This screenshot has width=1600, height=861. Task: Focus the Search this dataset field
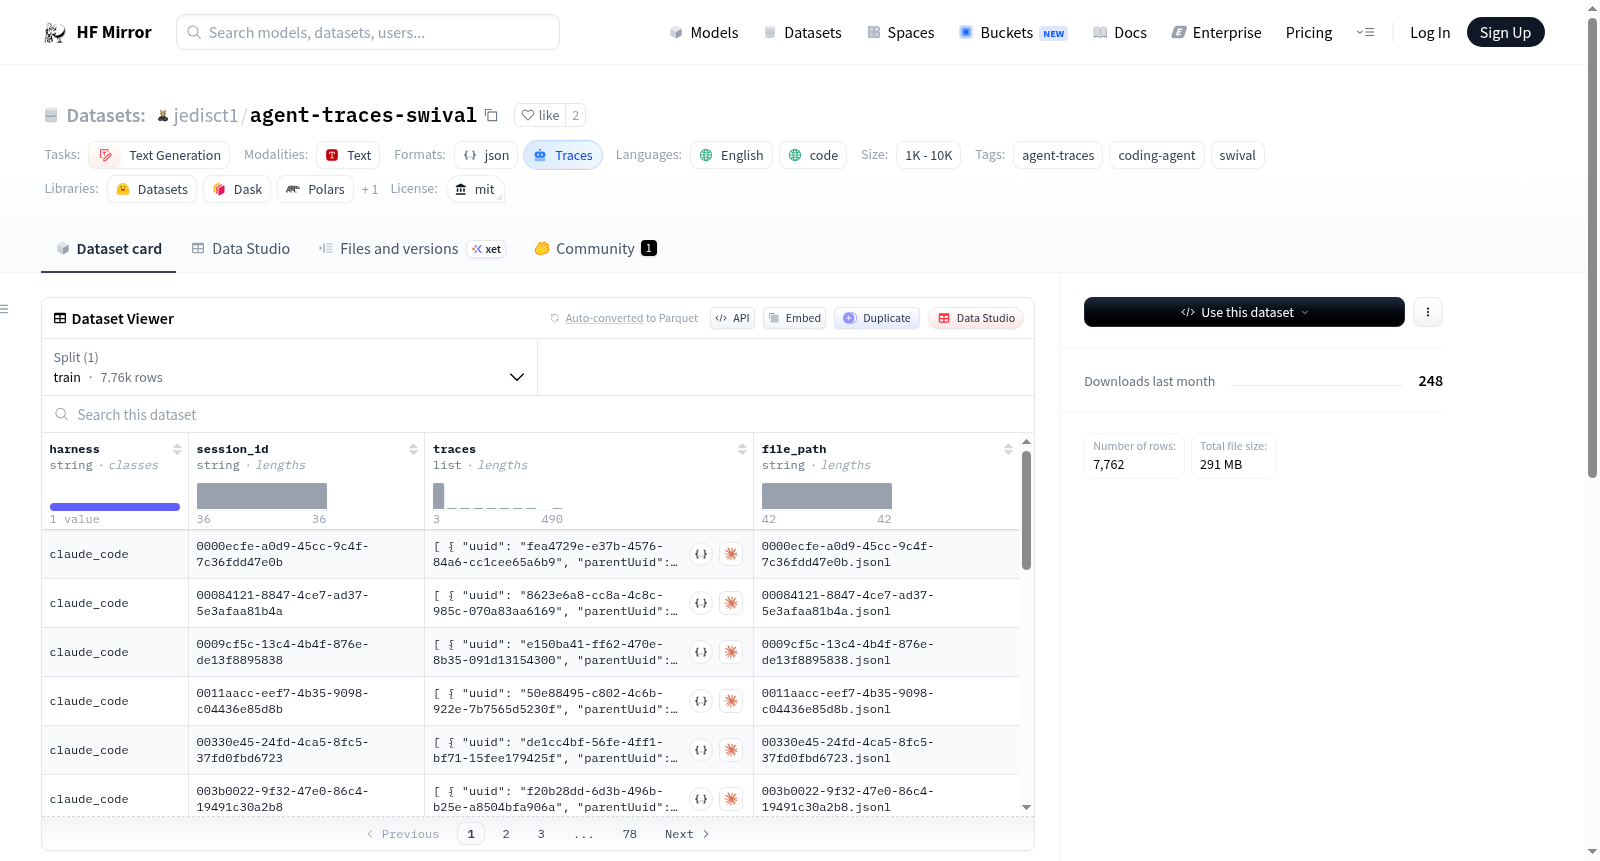[x=538, y=414]
